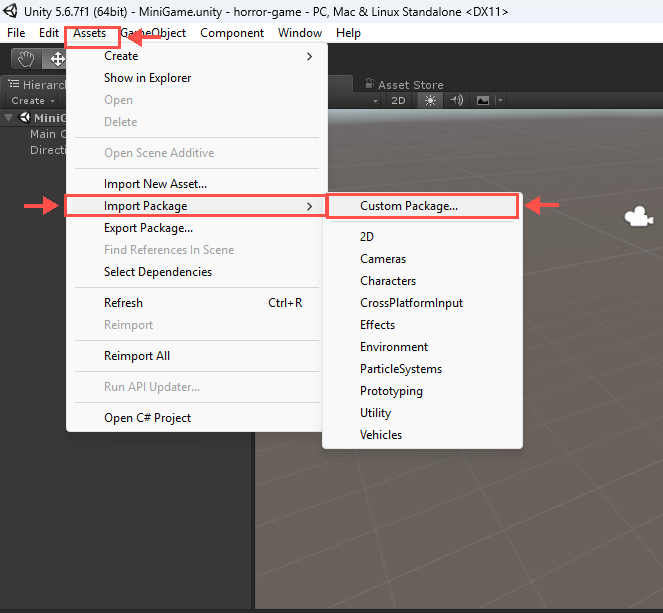Viewport: 663px width, 613px height.
Task: Open the Assets menu
Action: click(x=90, y=33)
